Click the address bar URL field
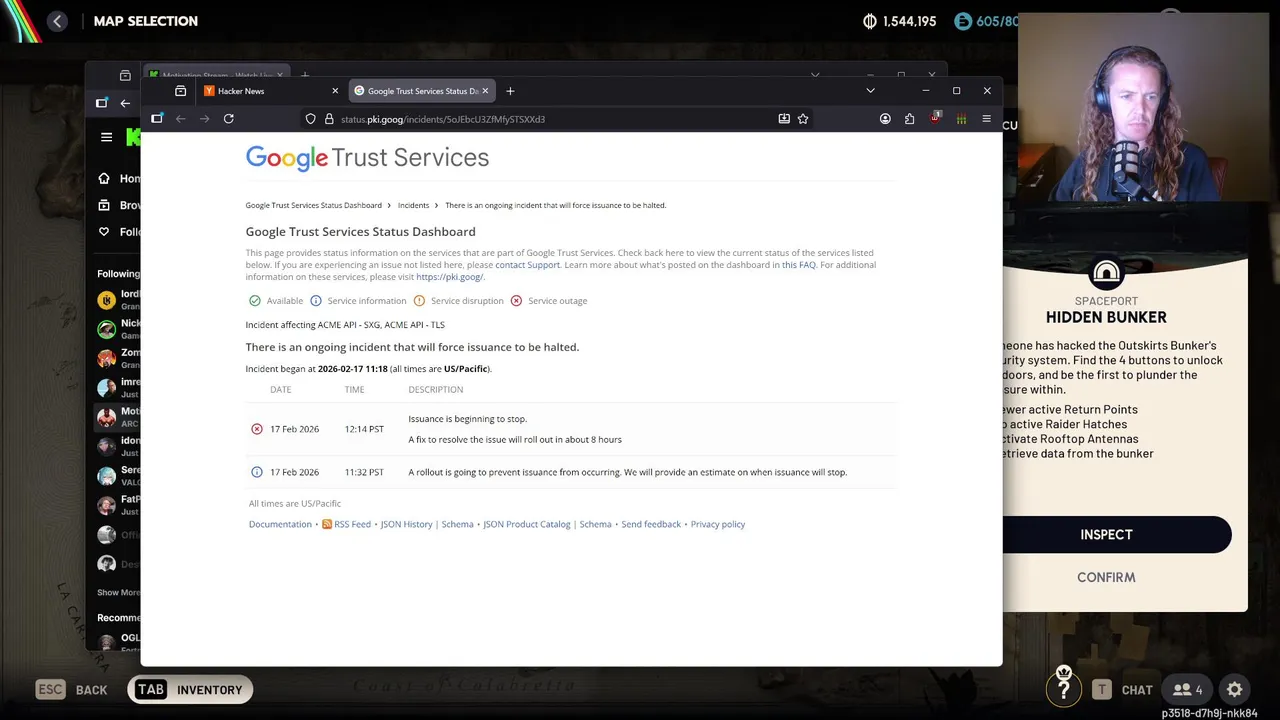 [550, 119]
